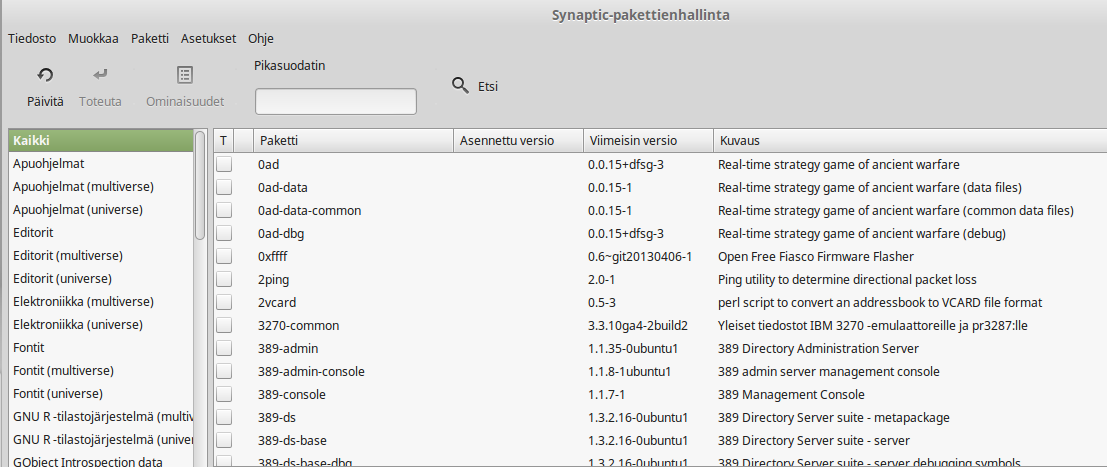1107x467 pixels.
Task: Tick the 389-admin package checkbox
Action: click(224, 348)
